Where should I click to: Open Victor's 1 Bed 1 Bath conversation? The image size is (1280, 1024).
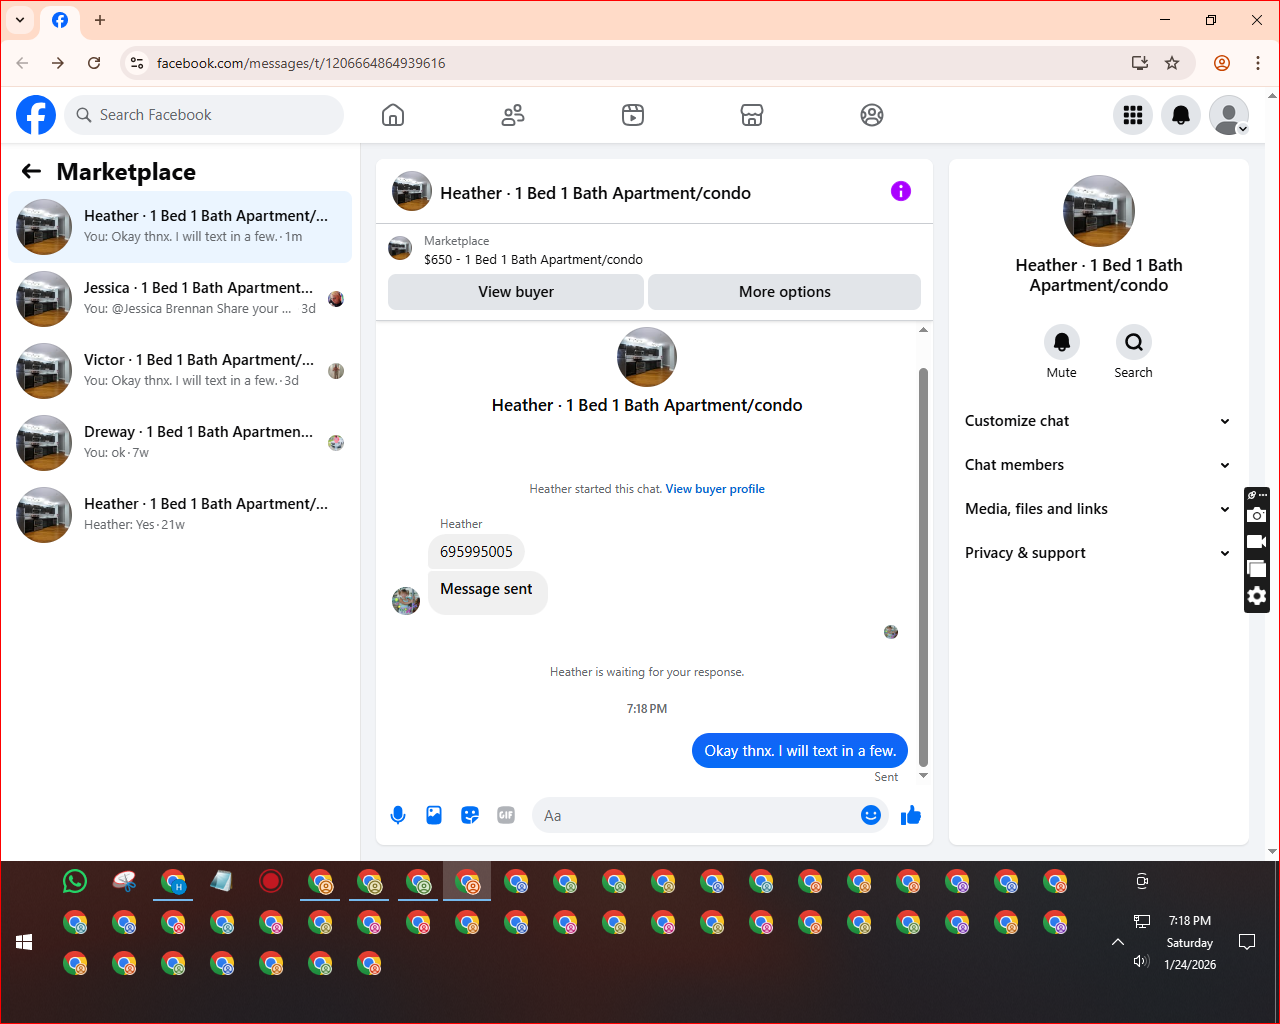tap(180, 371)
